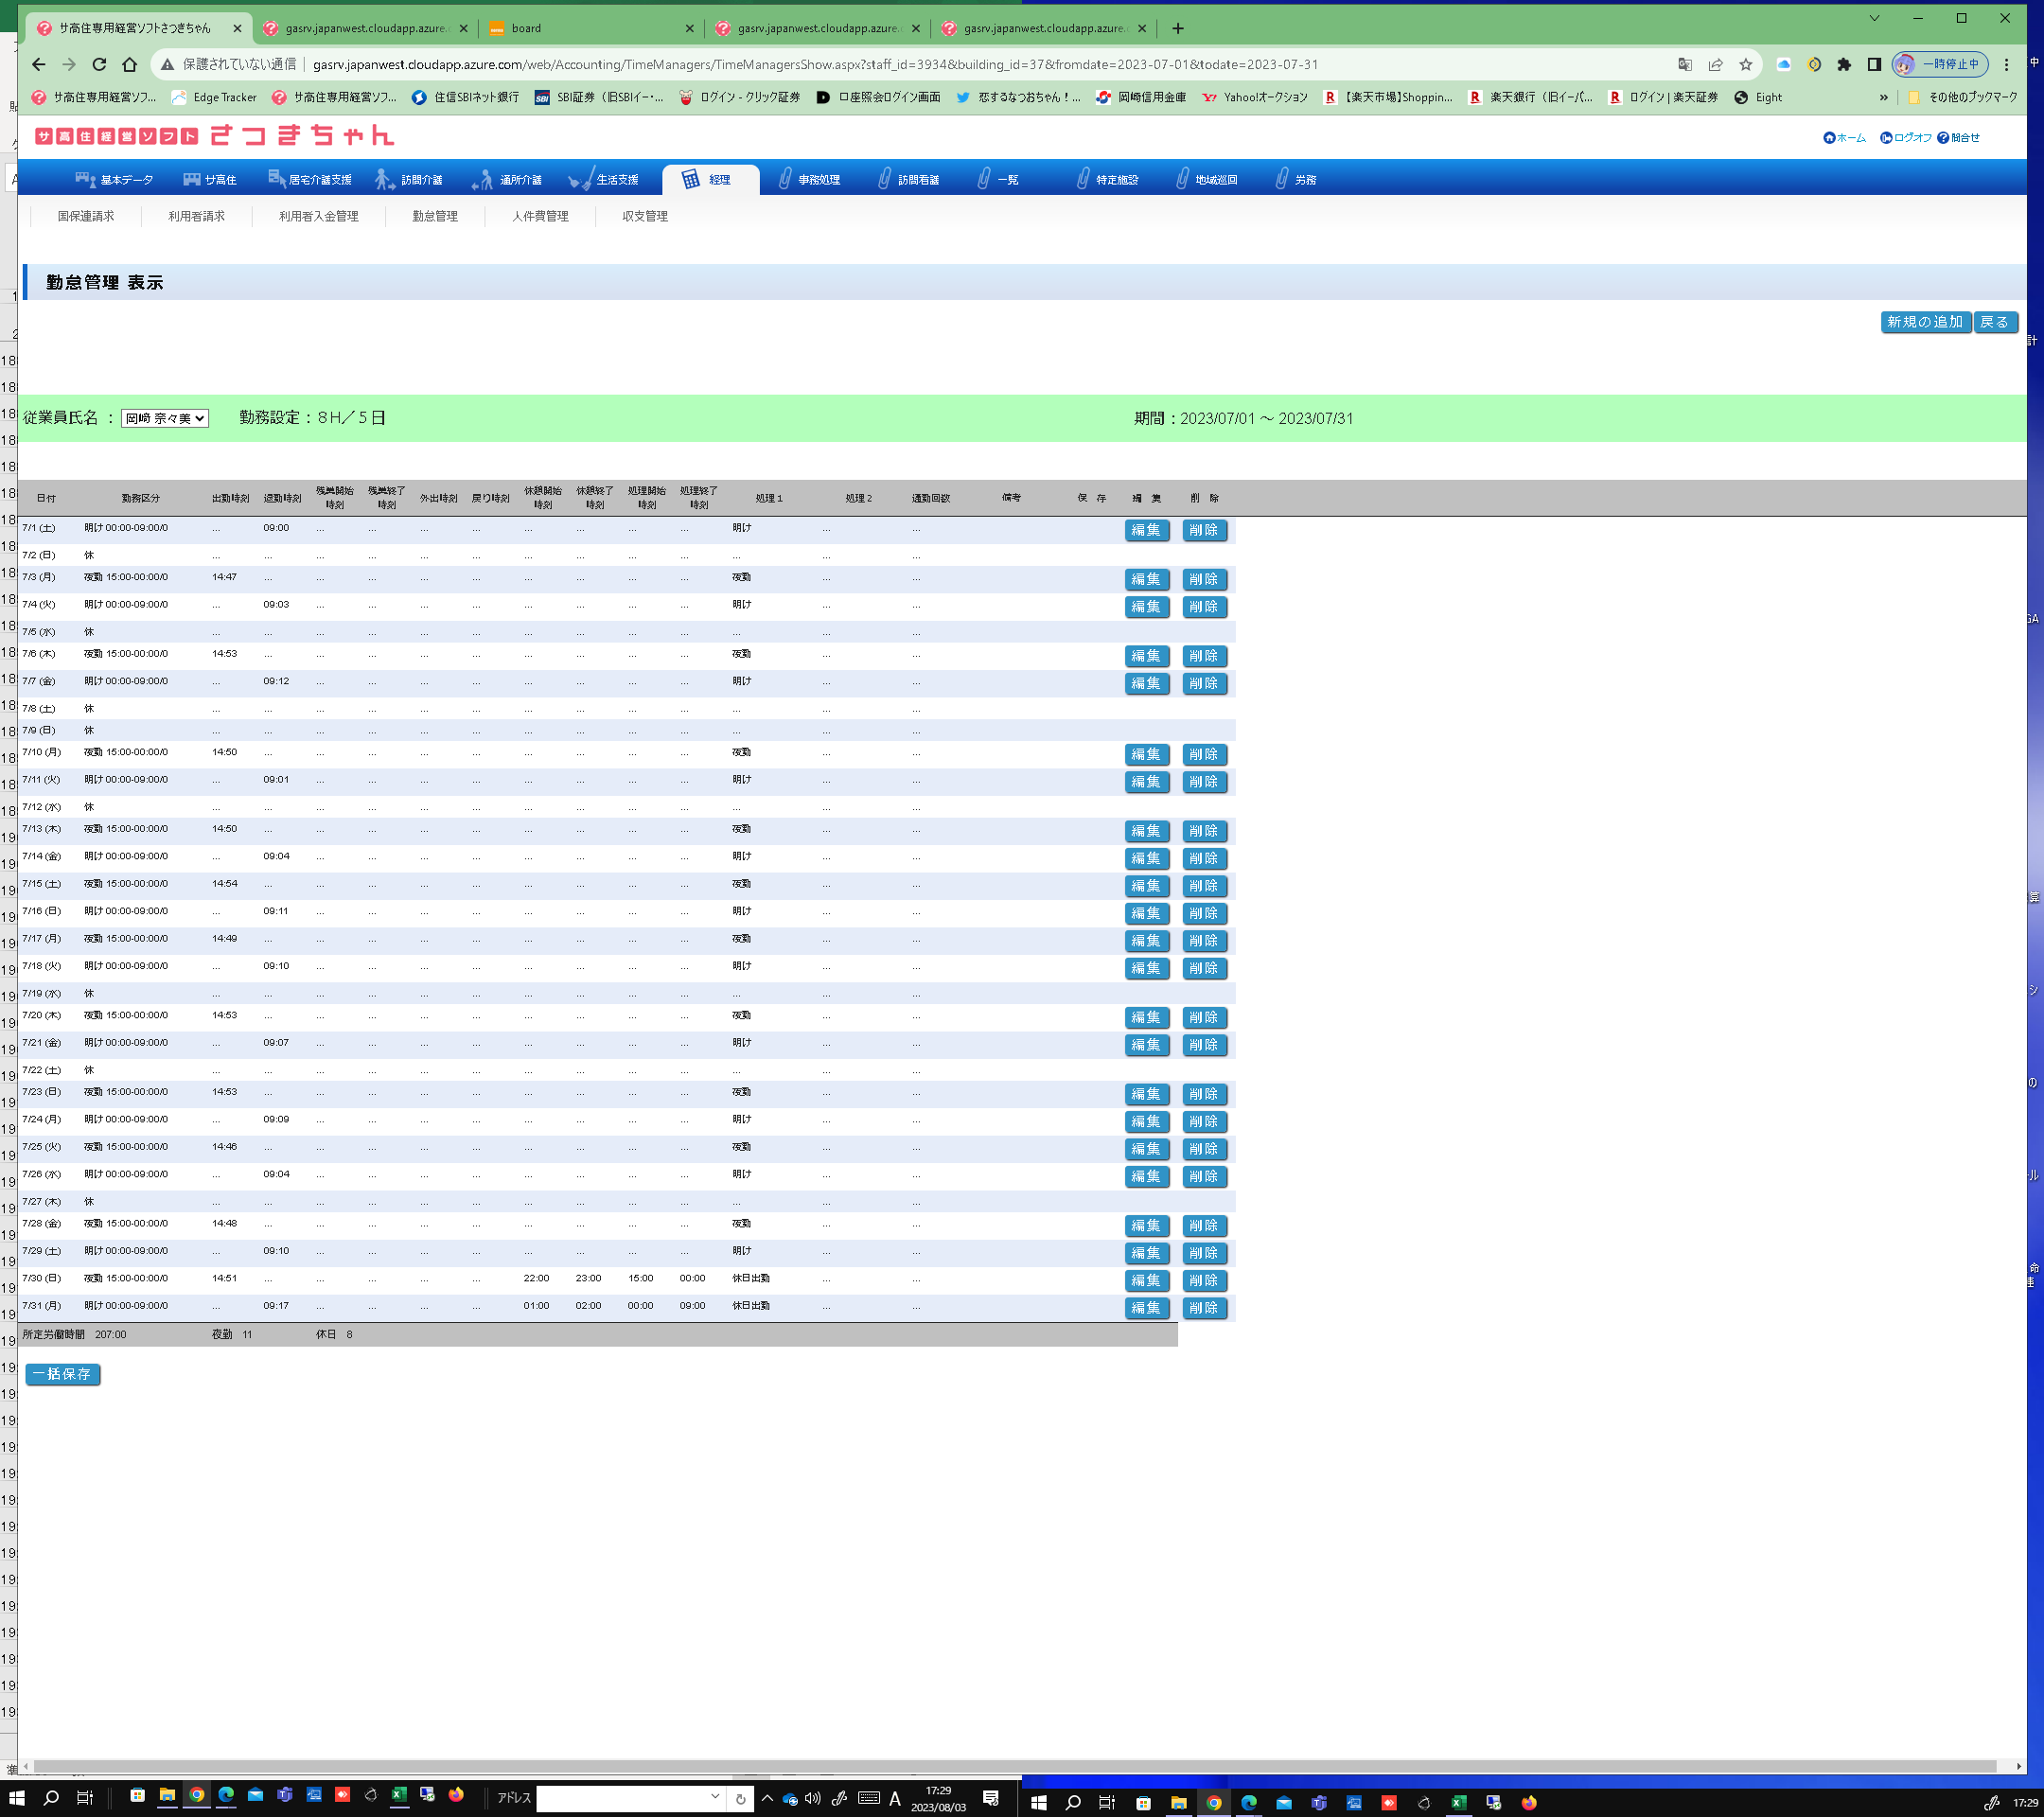Click the 新規の追加 button
2044x1817 pixels.
1924,322
